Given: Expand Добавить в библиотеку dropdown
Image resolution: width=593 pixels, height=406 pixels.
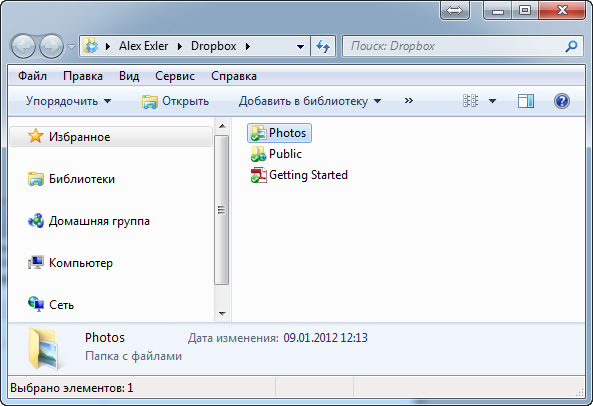Looking at the screenshot, I should (310, 101).
